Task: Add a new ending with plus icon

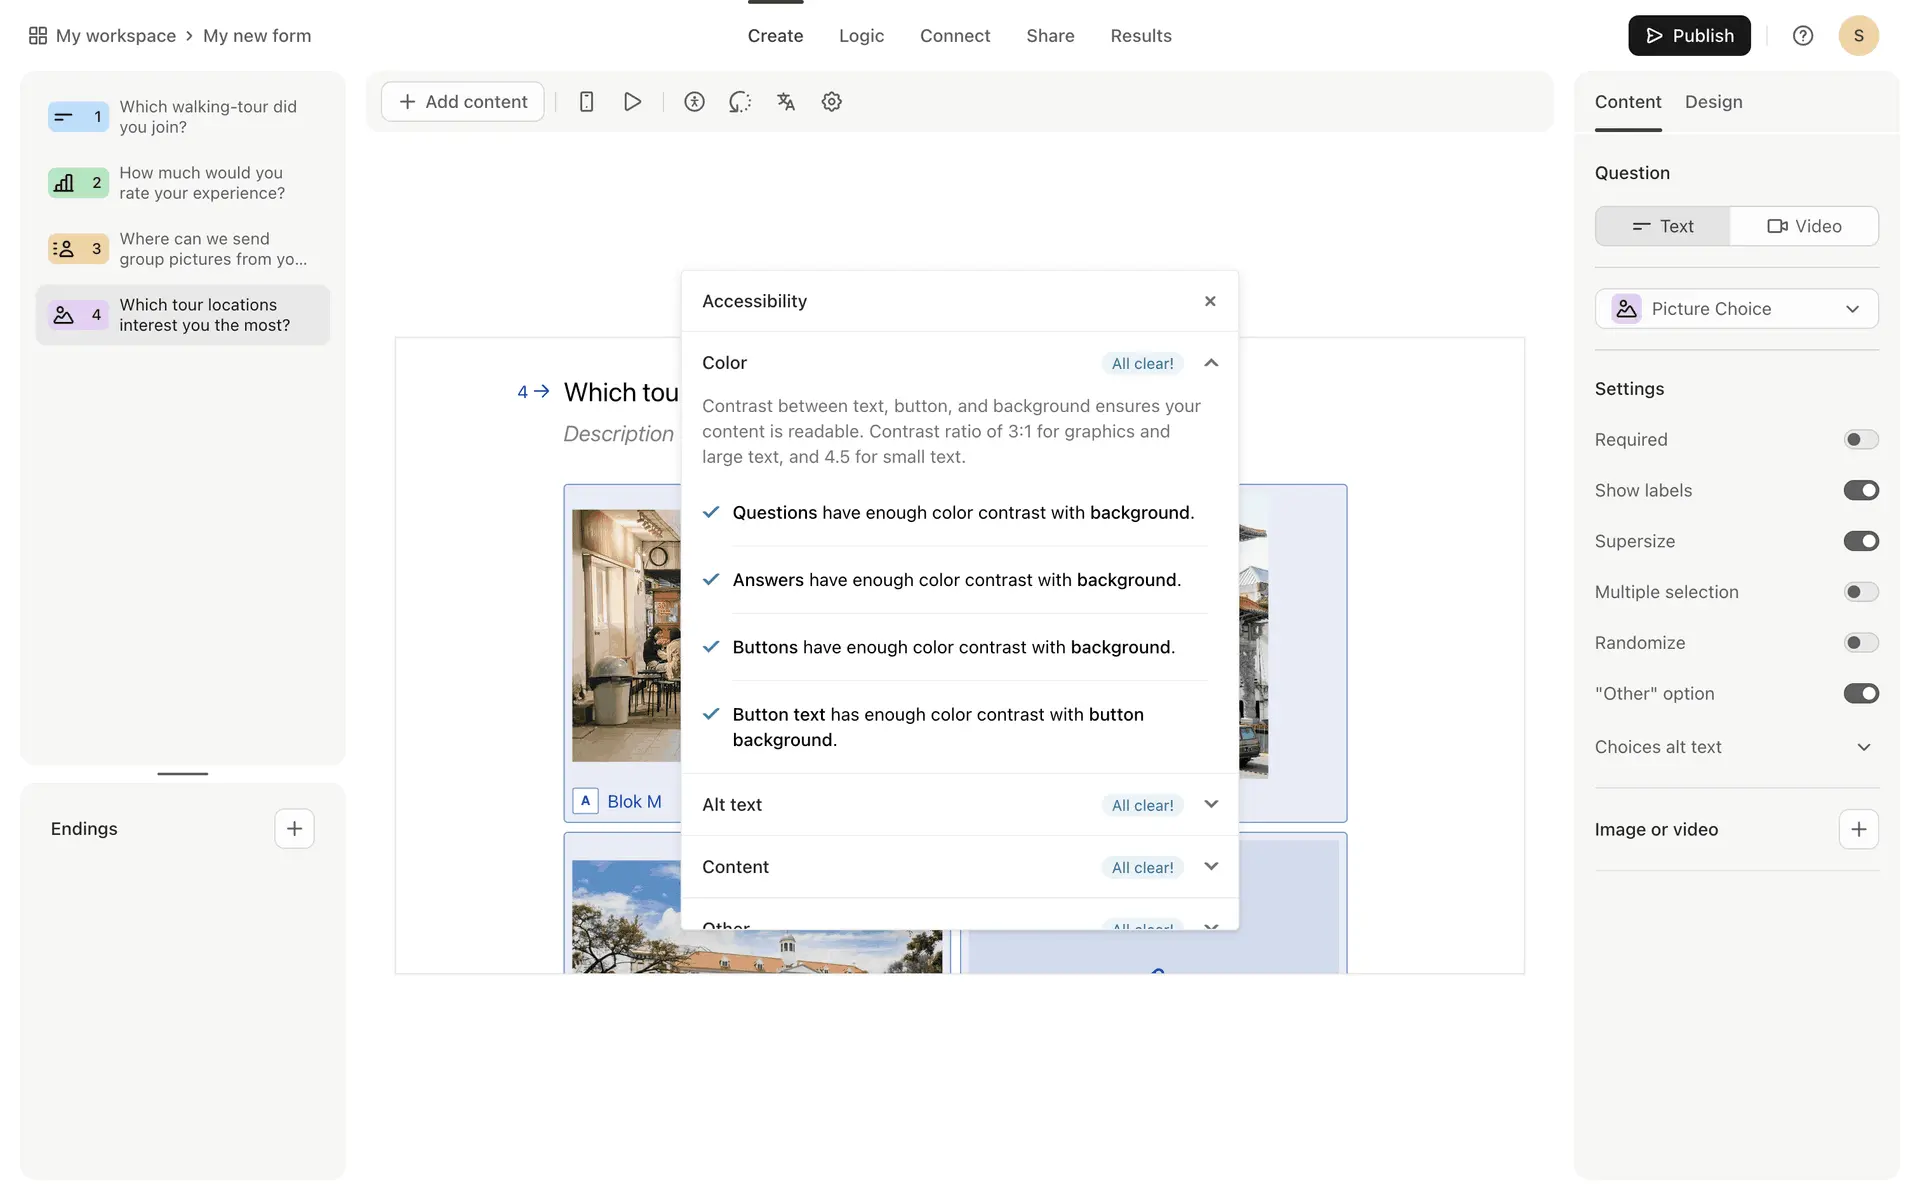Action: click(294, 829)
